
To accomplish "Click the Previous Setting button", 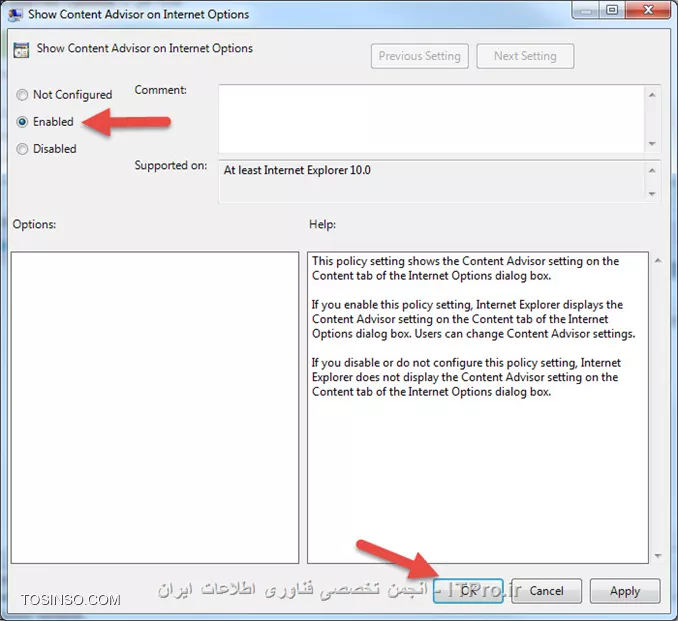I will [419, 56].
